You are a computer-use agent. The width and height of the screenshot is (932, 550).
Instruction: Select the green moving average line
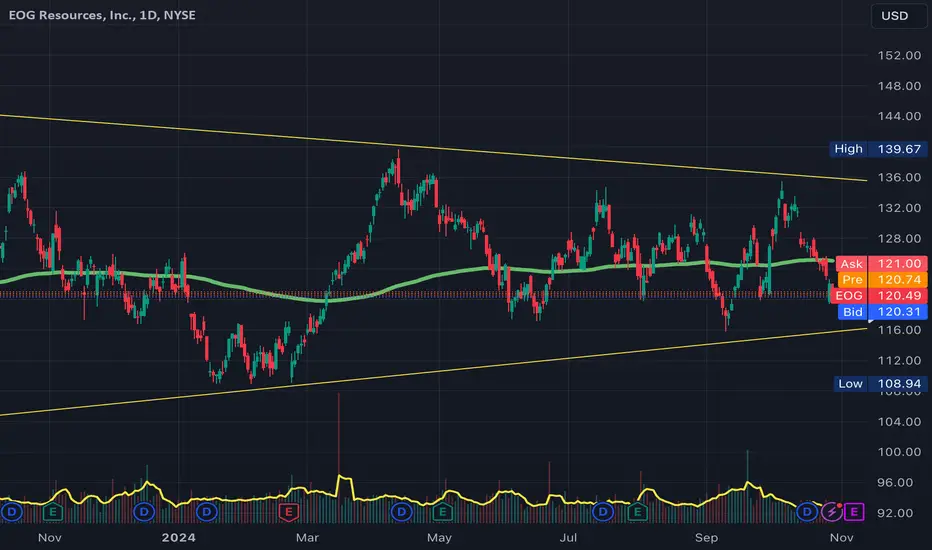coord(416,279)
